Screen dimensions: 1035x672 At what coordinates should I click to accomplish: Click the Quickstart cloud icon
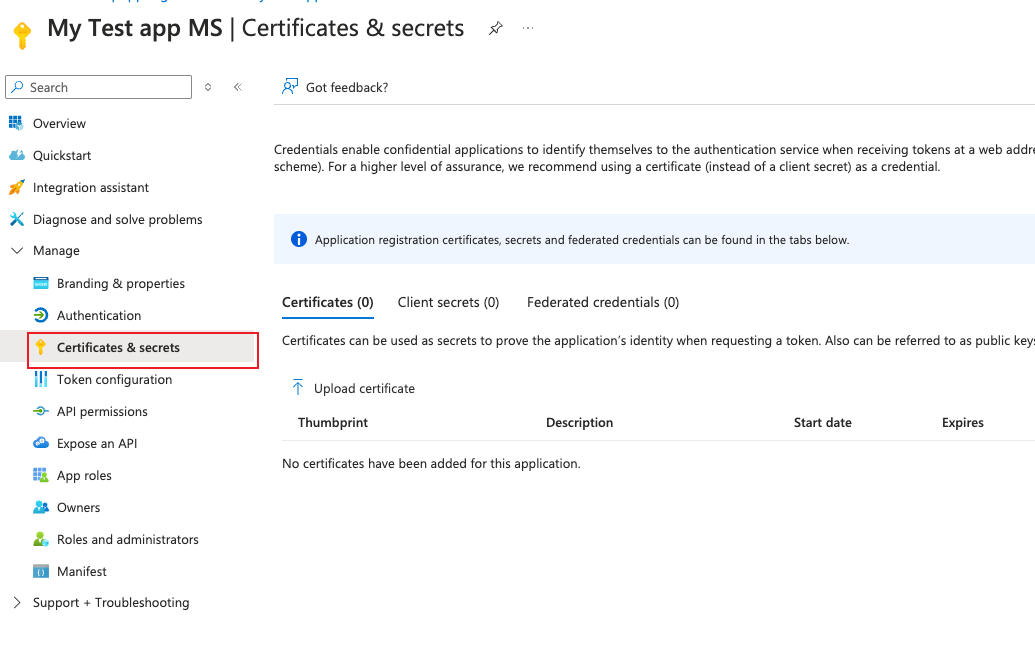pyautogui.click(x=17, y=155)
